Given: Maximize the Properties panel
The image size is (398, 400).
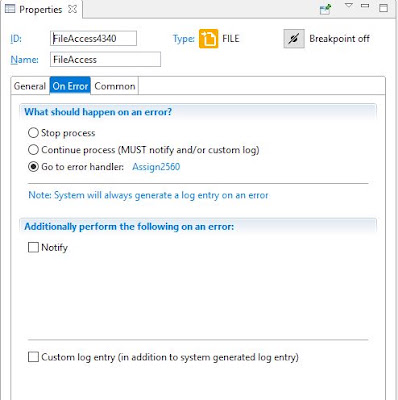Looking at the screenshot, I should click(x=384, y=8).
